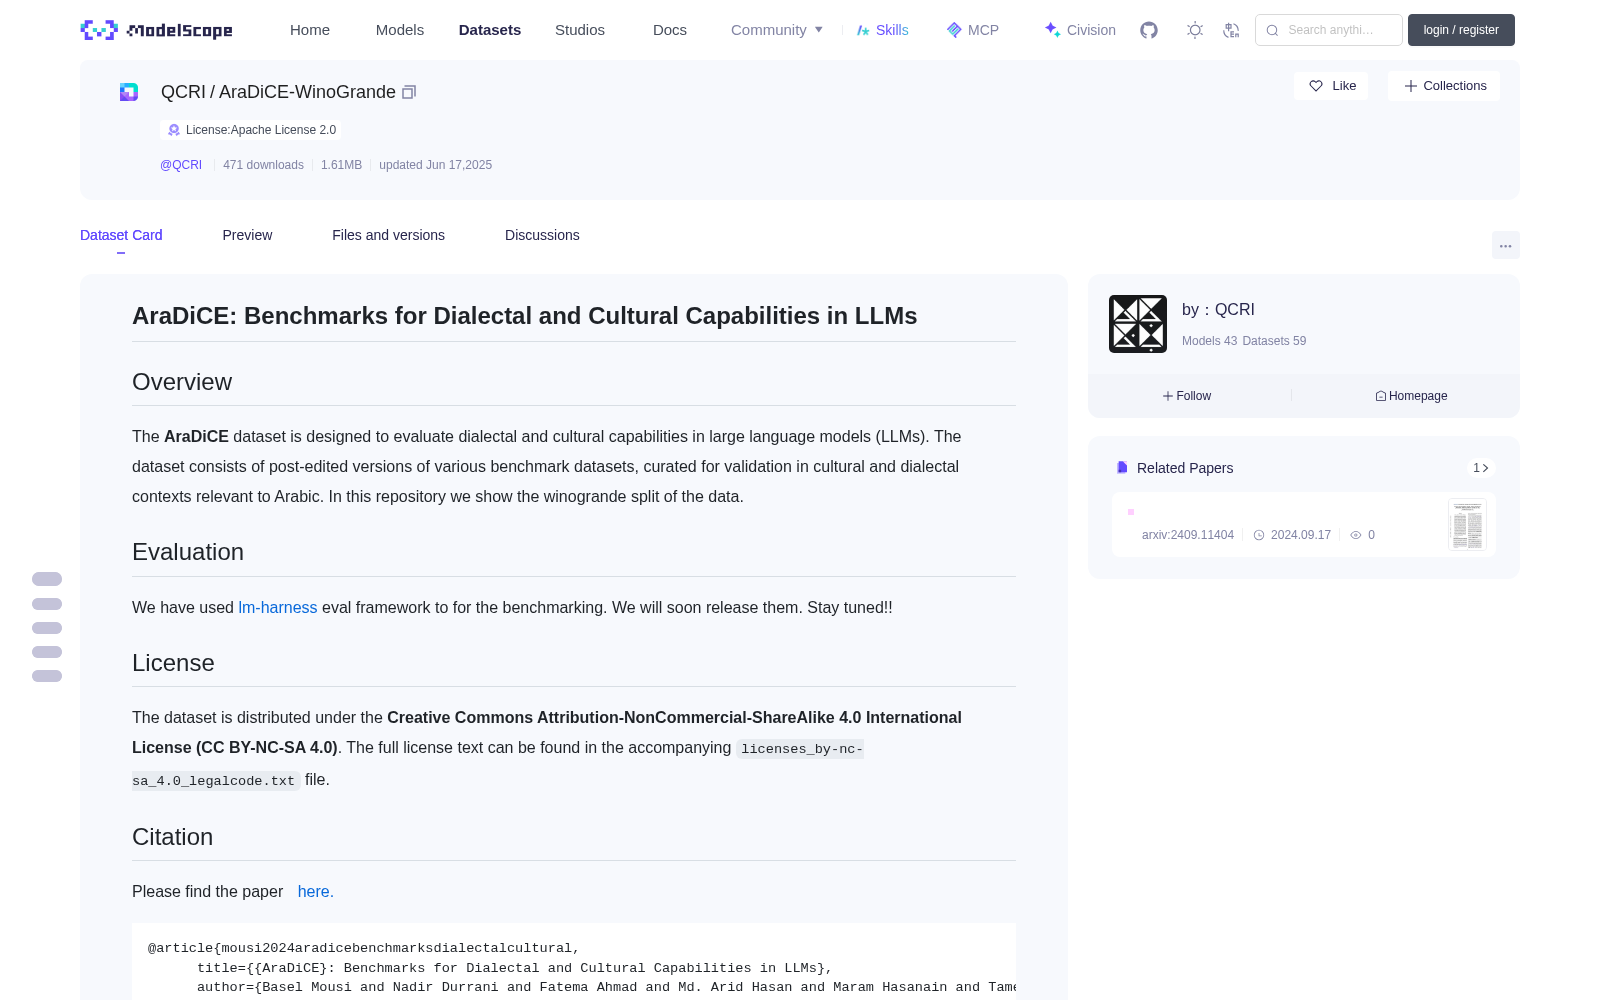Image resolution: width=1600 pixels, height=1000 pixels.
Task: Switch to the Preview tab
Action: pyautogui.click(x=247, y=235)
